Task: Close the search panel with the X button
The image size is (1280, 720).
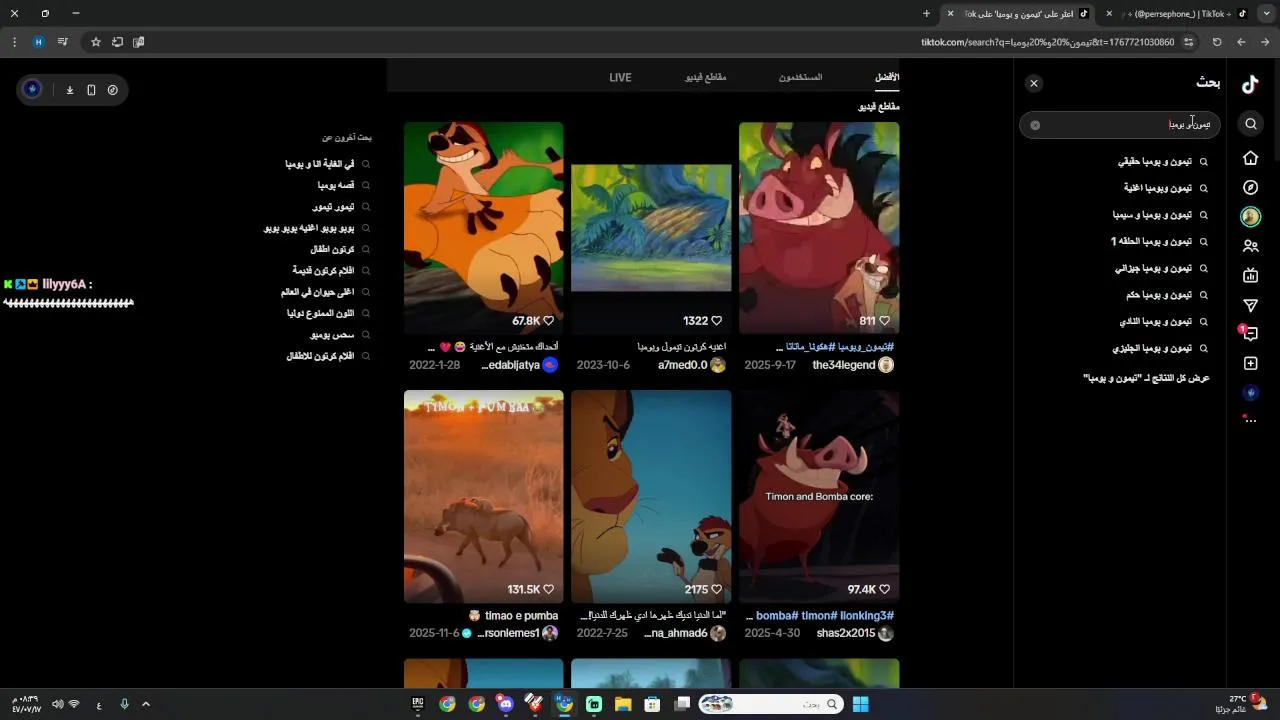Action: [1034, 84]
